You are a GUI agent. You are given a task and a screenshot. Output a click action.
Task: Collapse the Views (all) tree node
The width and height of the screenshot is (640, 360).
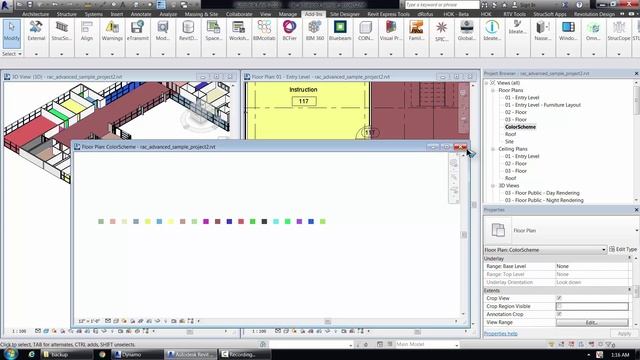point(487,83)
